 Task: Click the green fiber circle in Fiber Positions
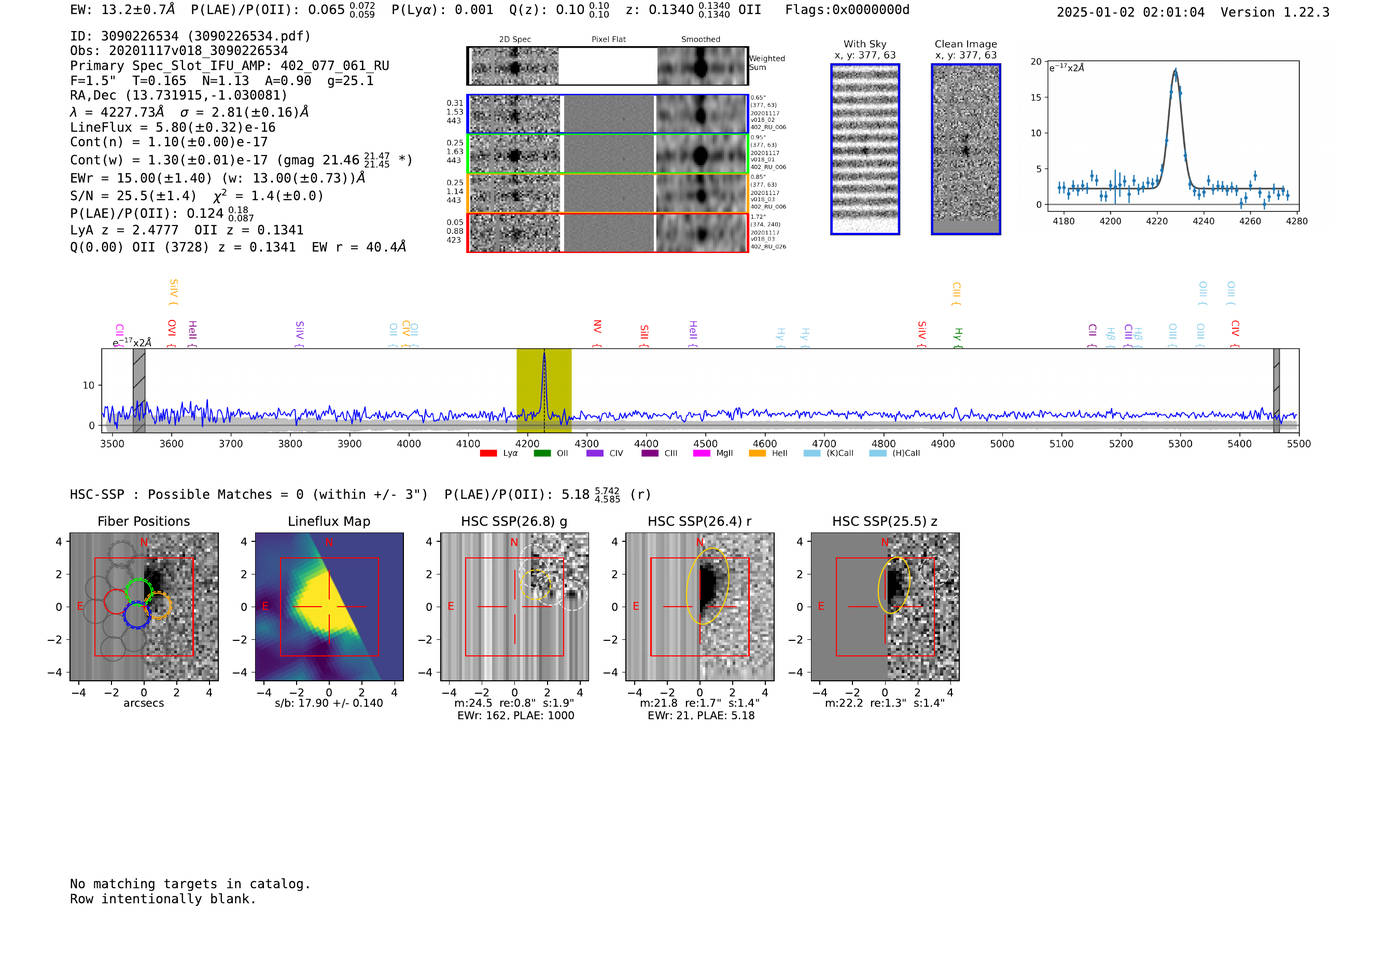138,590
